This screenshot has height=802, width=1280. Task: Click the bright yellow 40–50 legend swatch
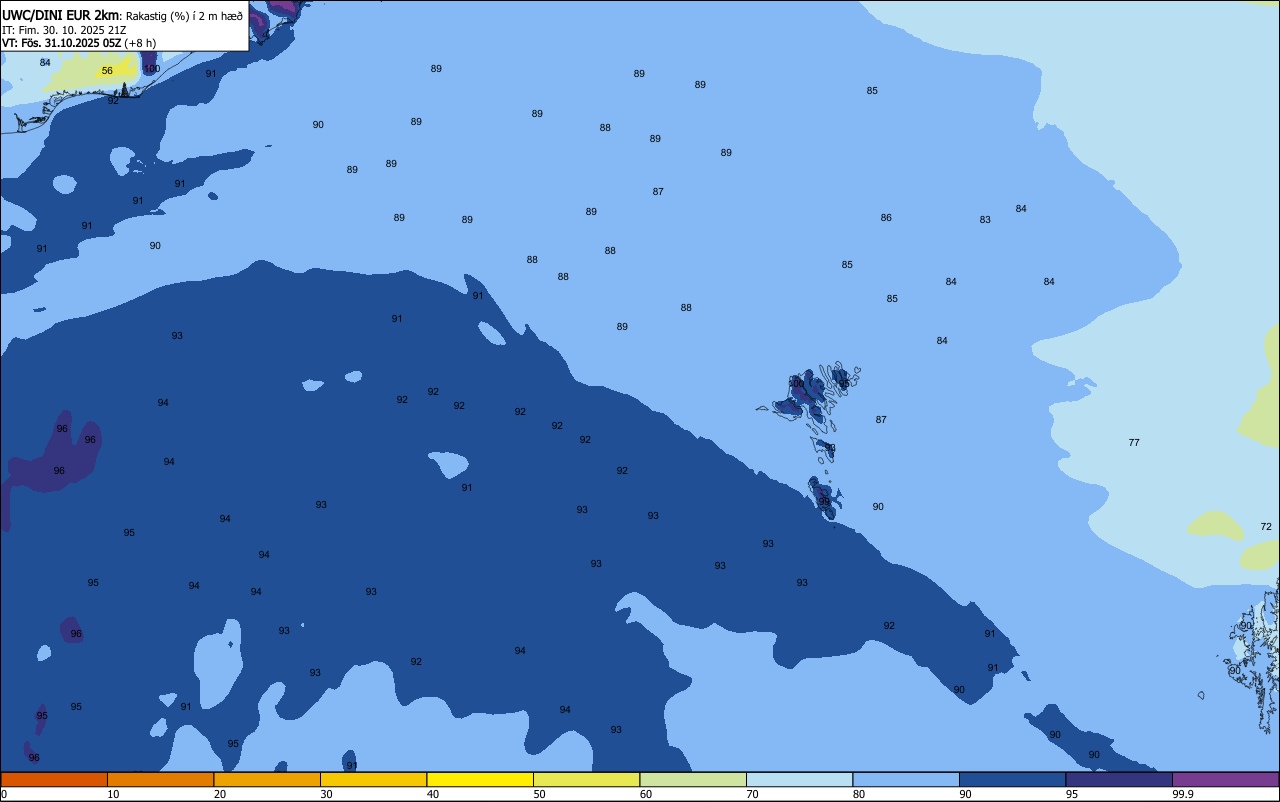[x=480, y=779]
